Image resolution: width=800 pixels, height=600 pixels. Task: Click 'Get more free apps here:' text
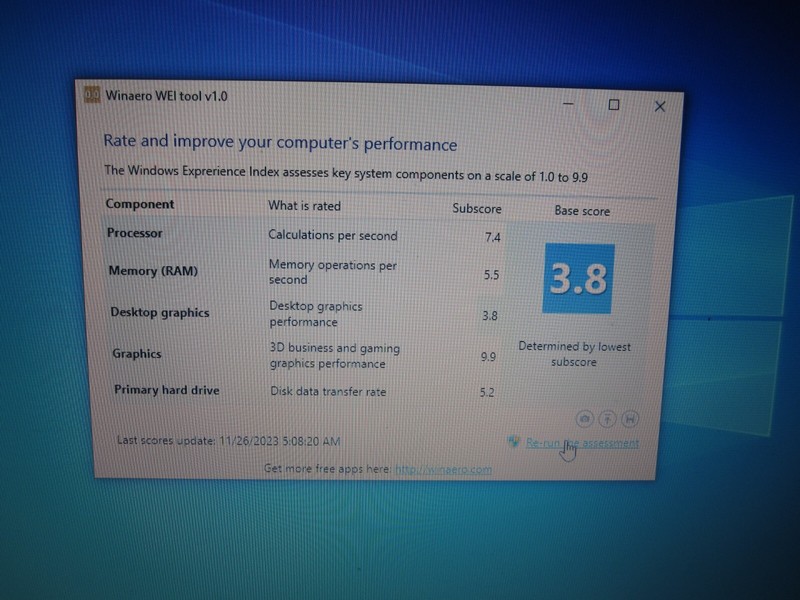pyautogui.click(x=328, y=468)
